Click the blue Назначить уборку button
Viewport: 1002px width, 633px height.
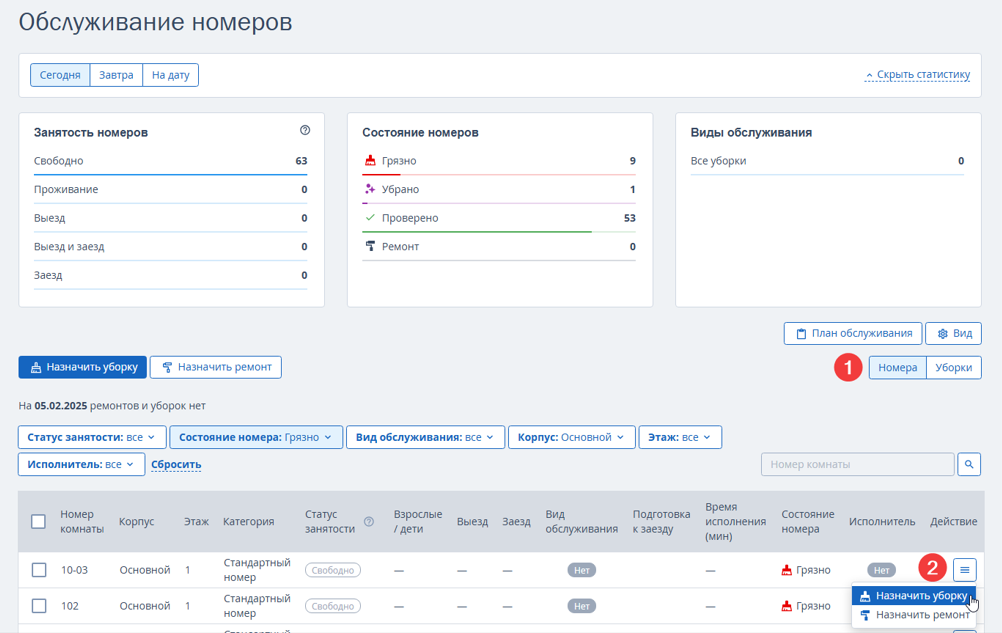pos(82,367)
